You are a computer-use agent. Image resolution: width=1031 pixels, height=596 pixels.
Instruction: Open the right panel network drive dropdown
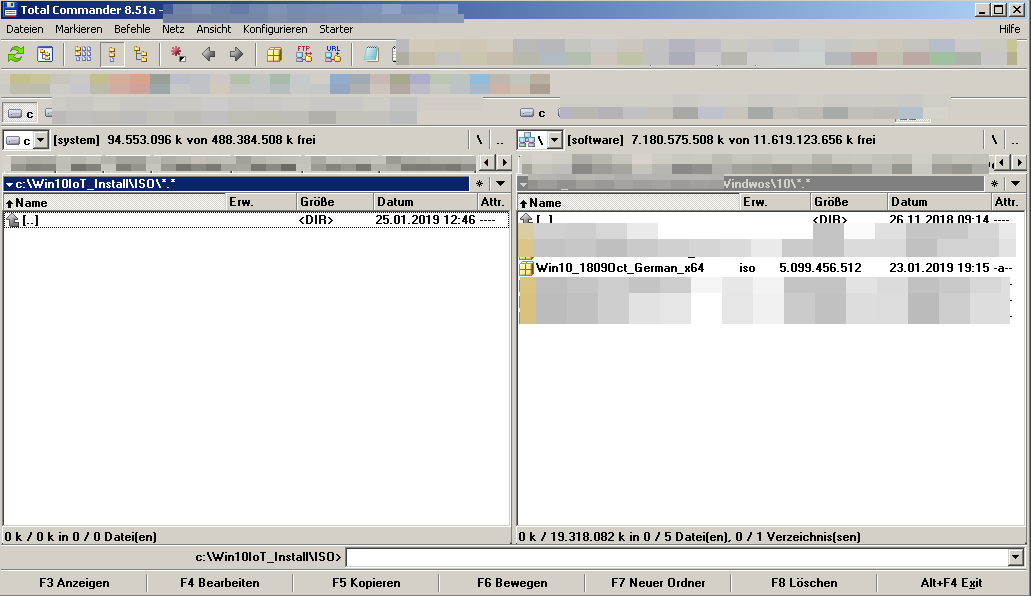tap(554, 140)
